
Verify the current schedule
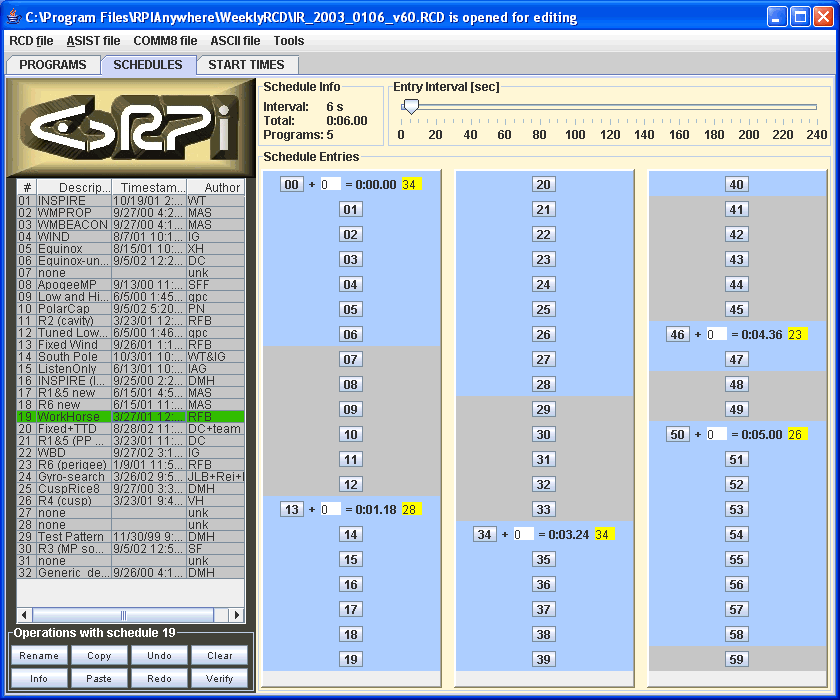coord(220,679)
